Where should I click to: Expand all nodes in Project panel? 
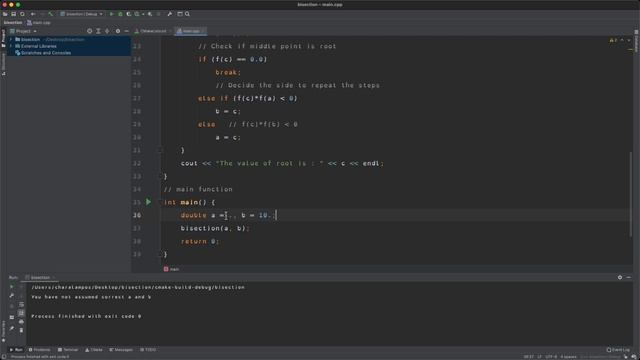98,31
